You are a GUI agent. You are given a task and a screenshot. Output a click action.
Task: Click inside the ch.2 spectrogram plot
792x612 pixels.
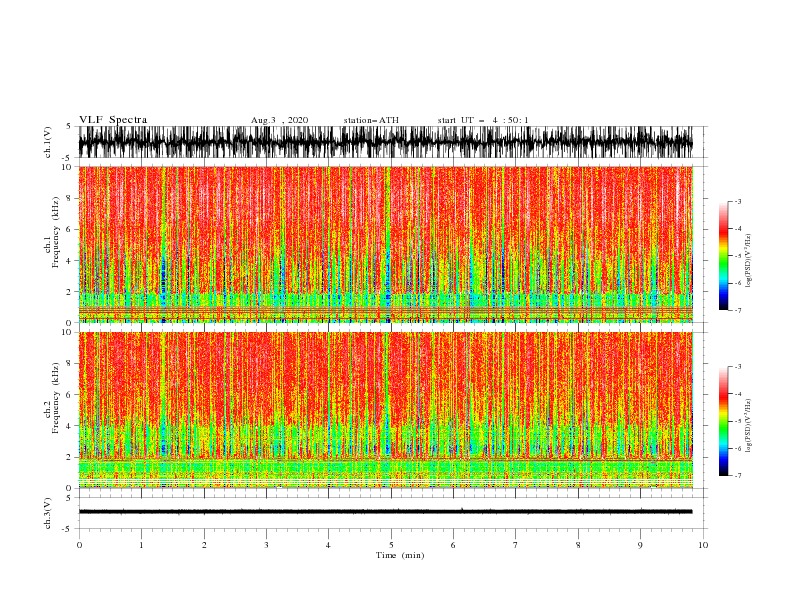point(385,410)
